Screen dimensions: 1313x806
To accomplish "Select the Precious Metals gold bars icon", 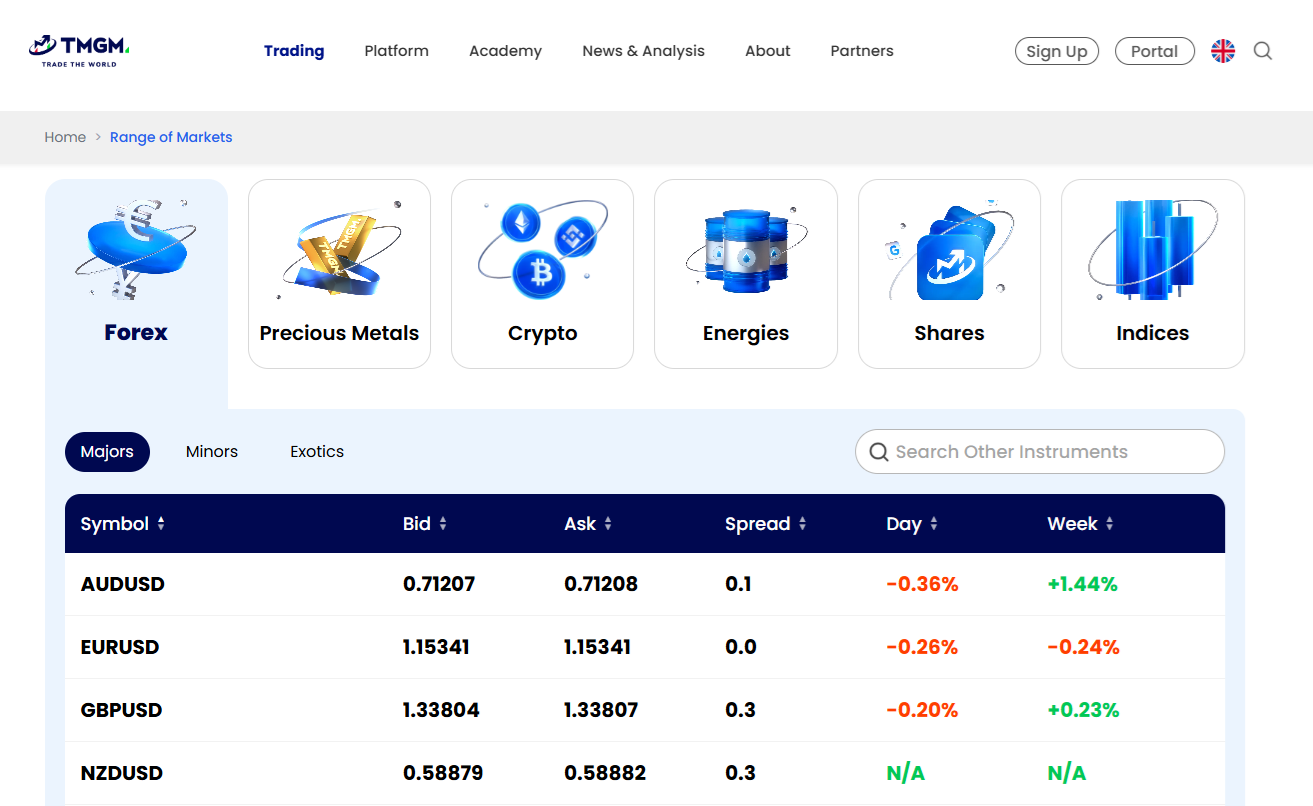I will [x=340, y=250].
